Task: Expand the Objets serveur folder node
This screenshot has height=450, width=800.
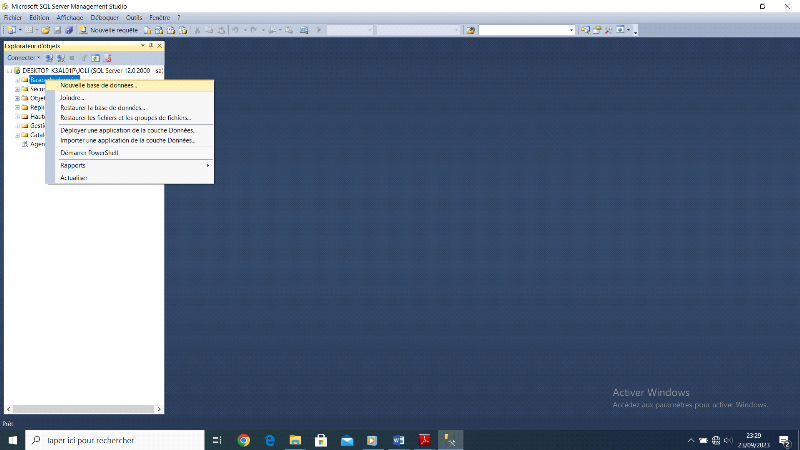Action: (x=17, y=98)
